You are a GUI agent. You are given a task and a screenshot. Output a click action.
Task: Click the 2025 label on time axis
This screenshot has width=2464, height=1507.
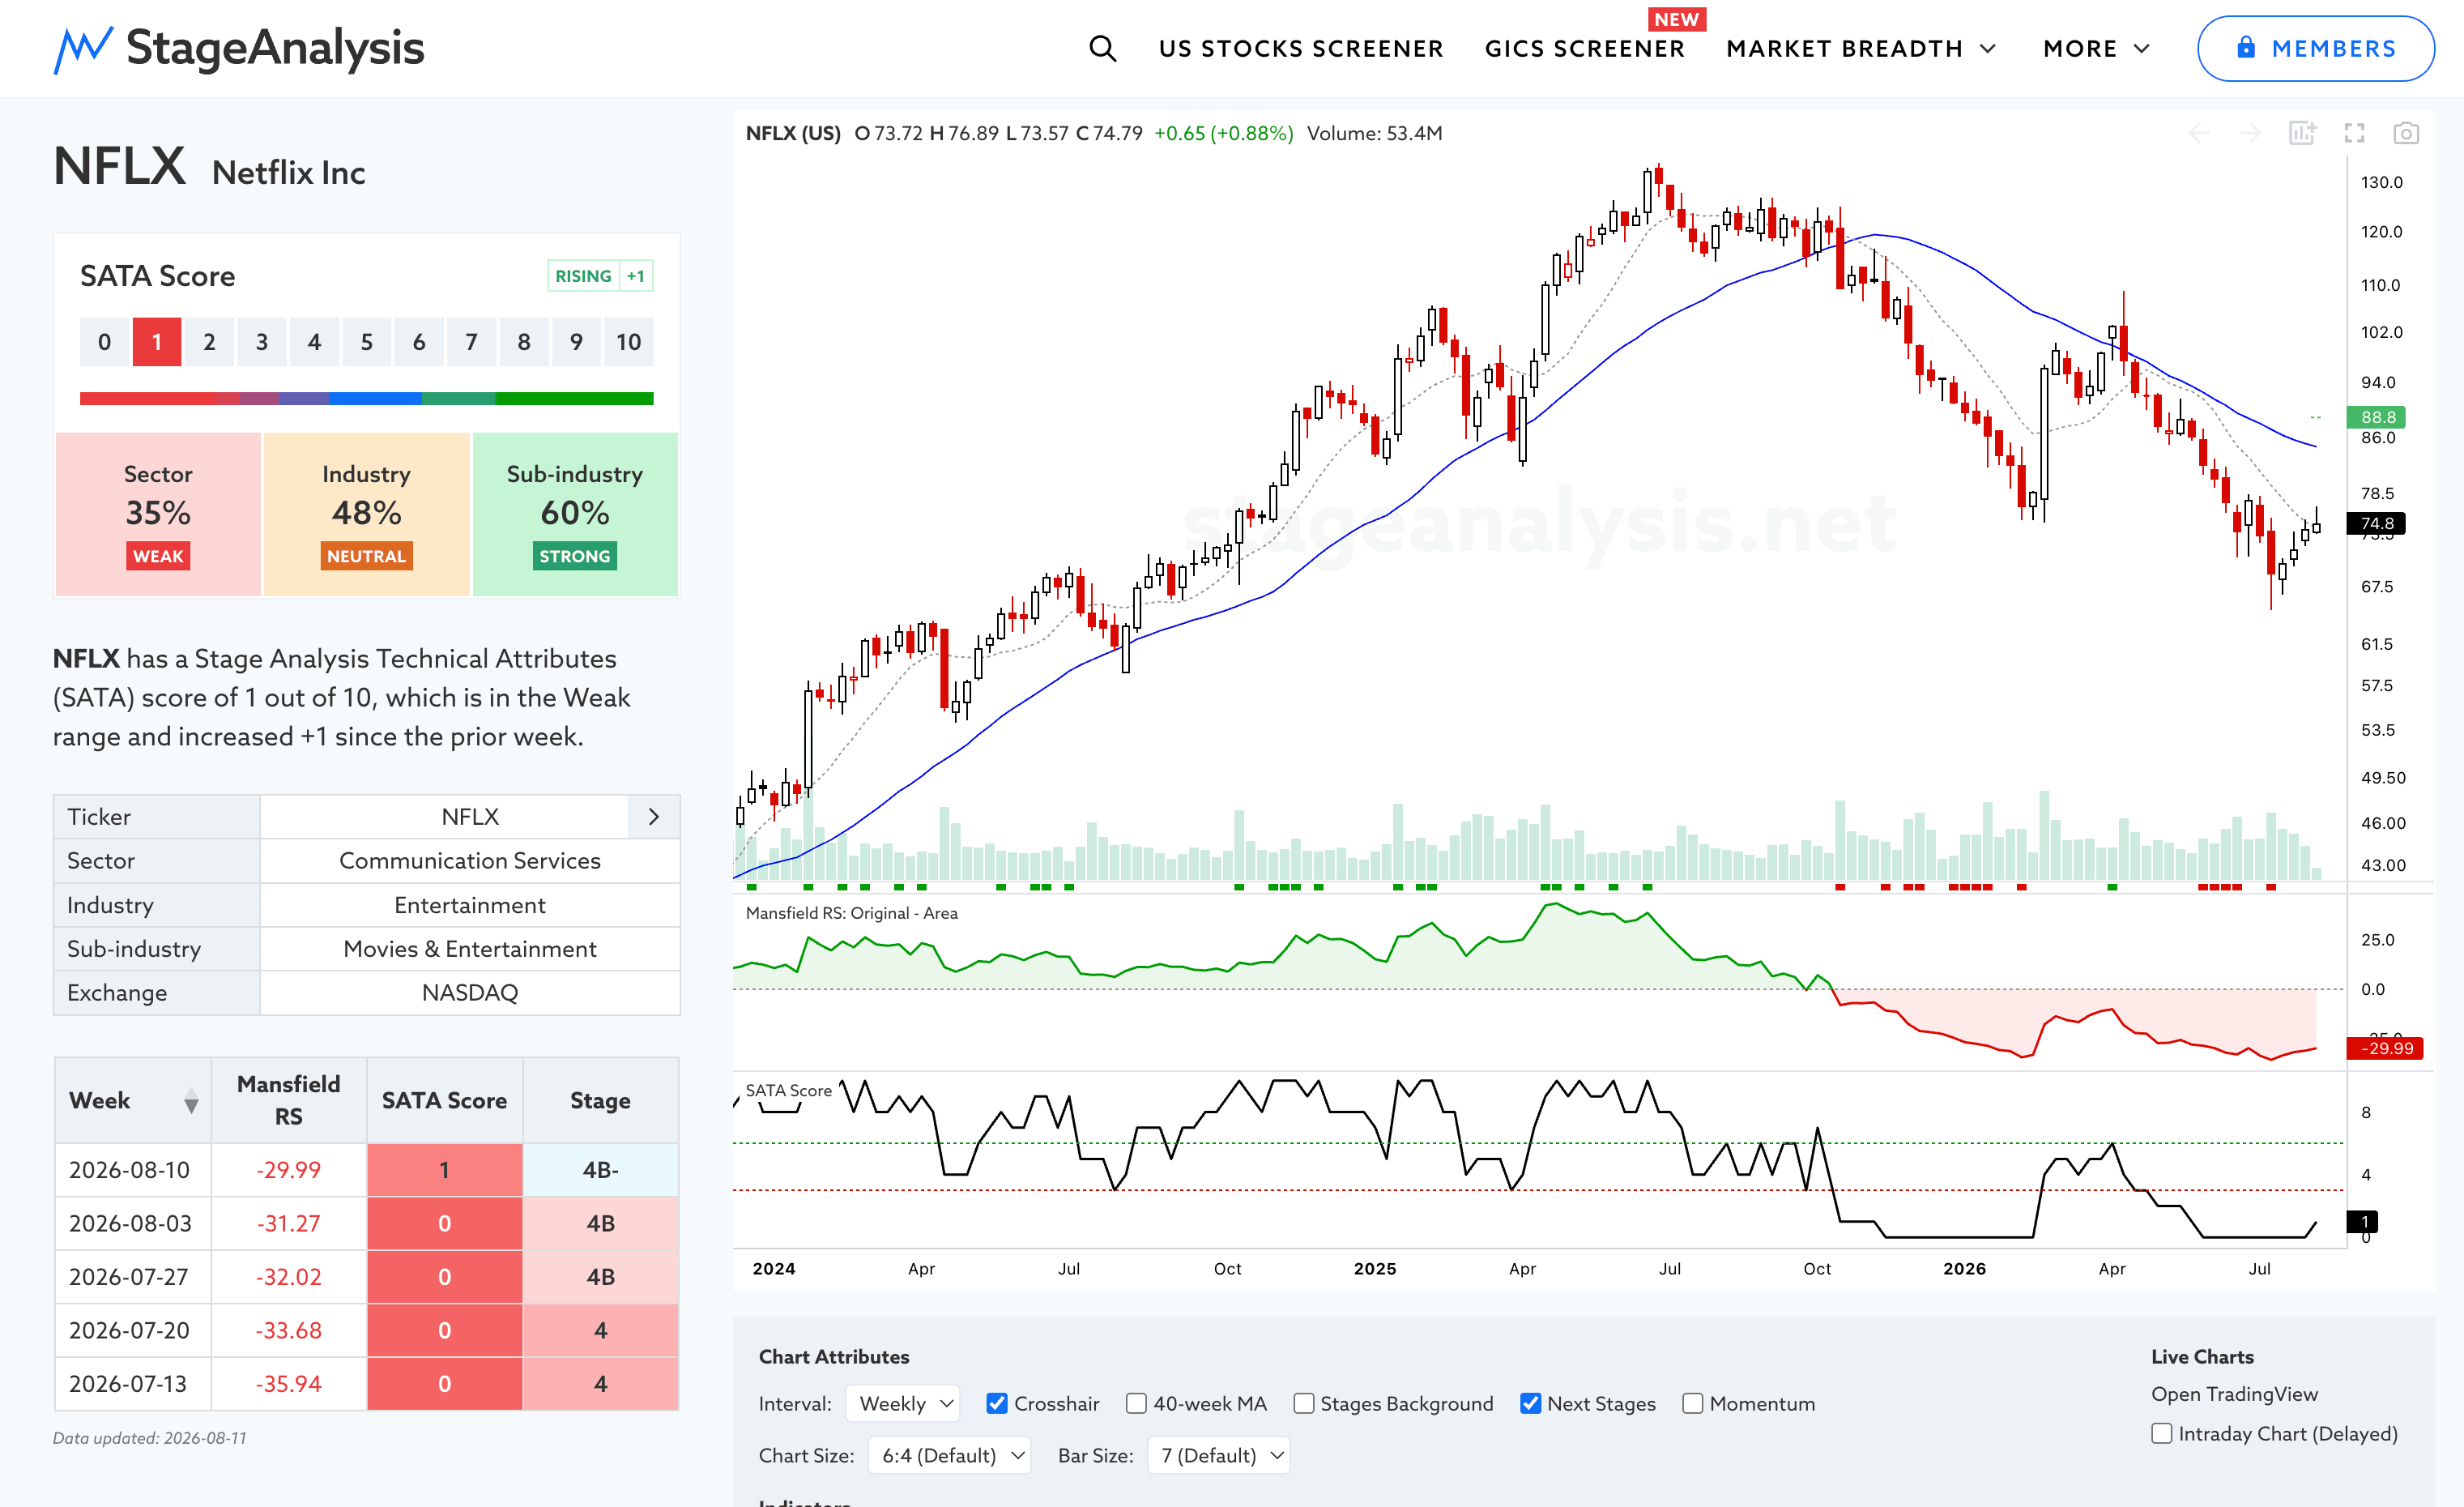[1375, 1269]
